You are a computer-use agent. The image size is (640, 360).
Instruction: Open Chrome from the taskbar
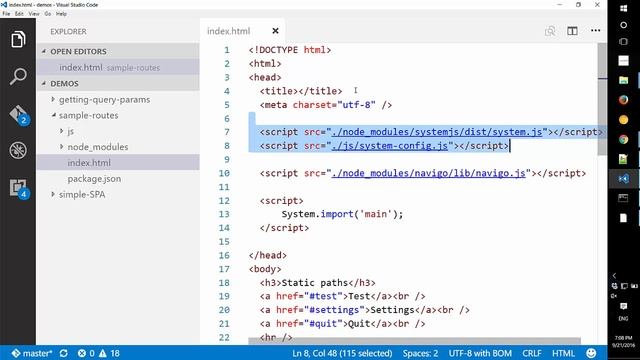[x=623, y=139]
